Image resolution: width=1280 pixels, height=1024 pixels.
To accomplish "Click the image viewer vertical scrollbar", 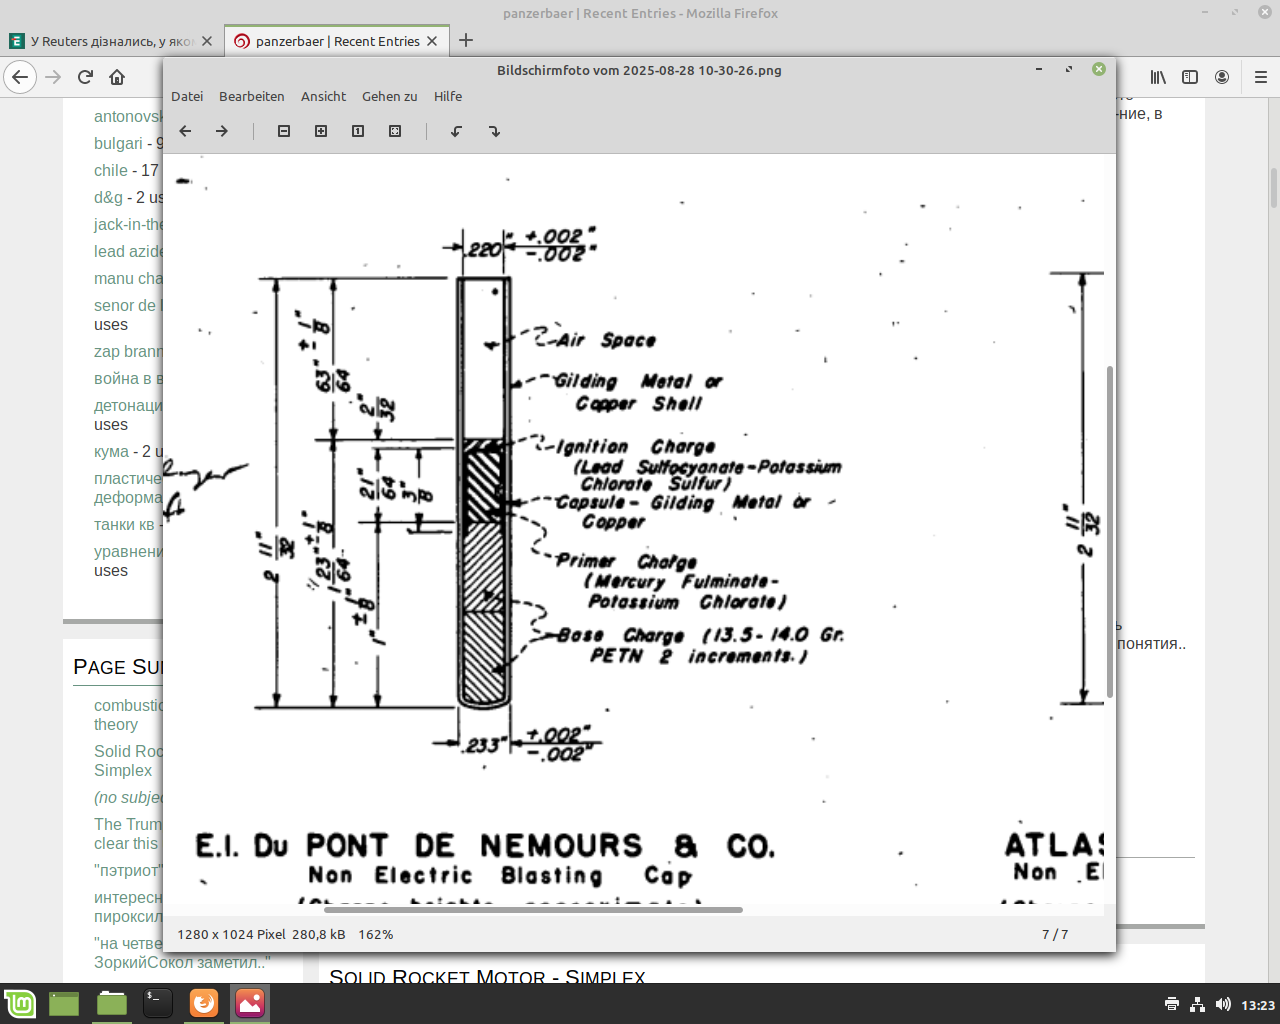I will pos(1110,531).
